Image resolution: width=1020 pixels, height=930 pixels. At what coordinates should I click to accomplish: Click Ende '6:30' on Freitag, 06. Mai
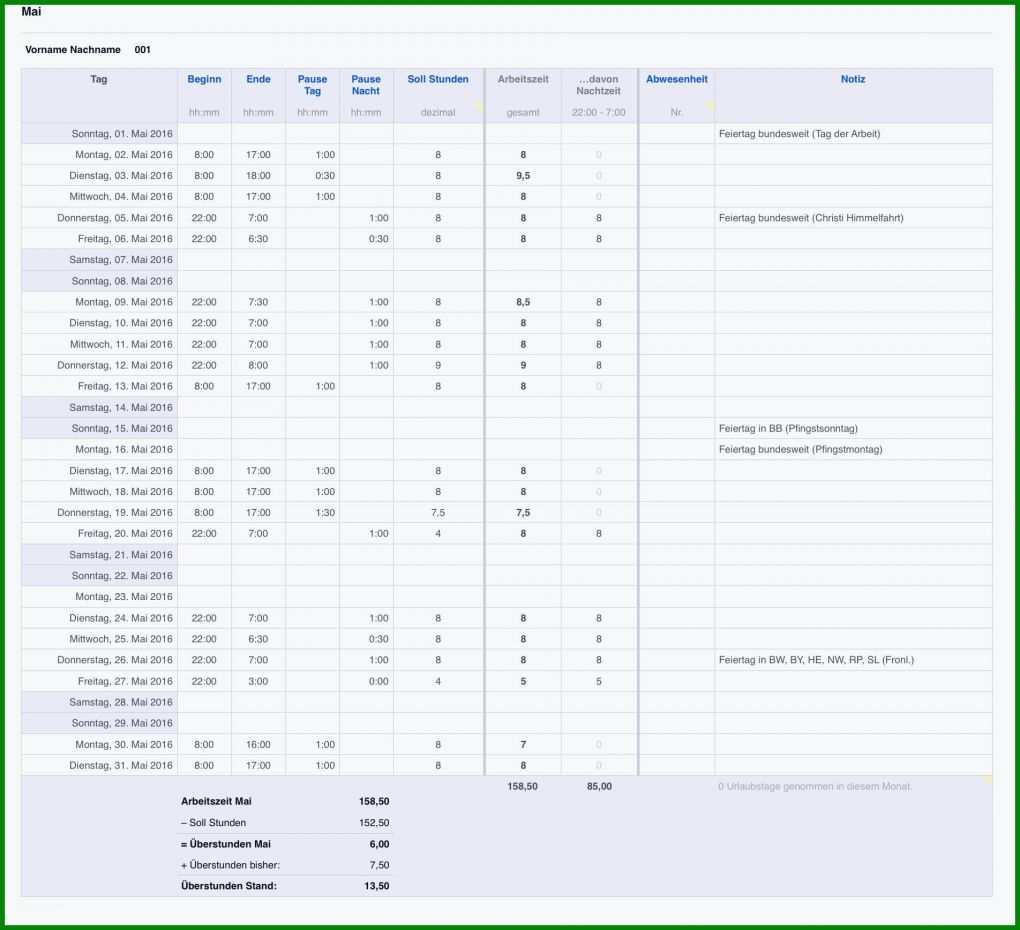pos(258,239)
